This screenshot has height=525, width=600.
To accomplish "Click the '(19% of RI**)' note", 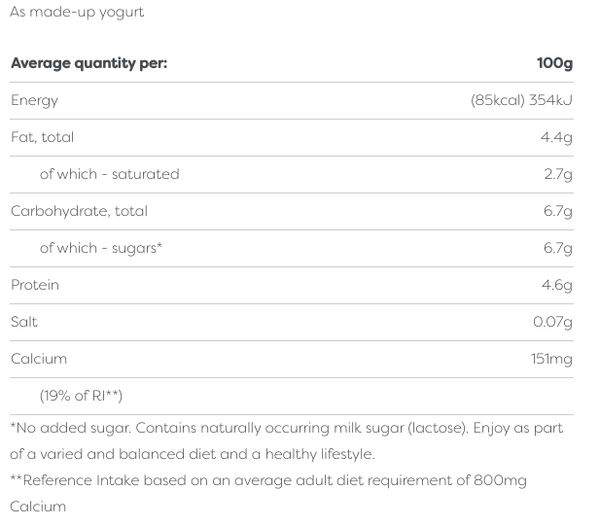I will coord(81,396).
